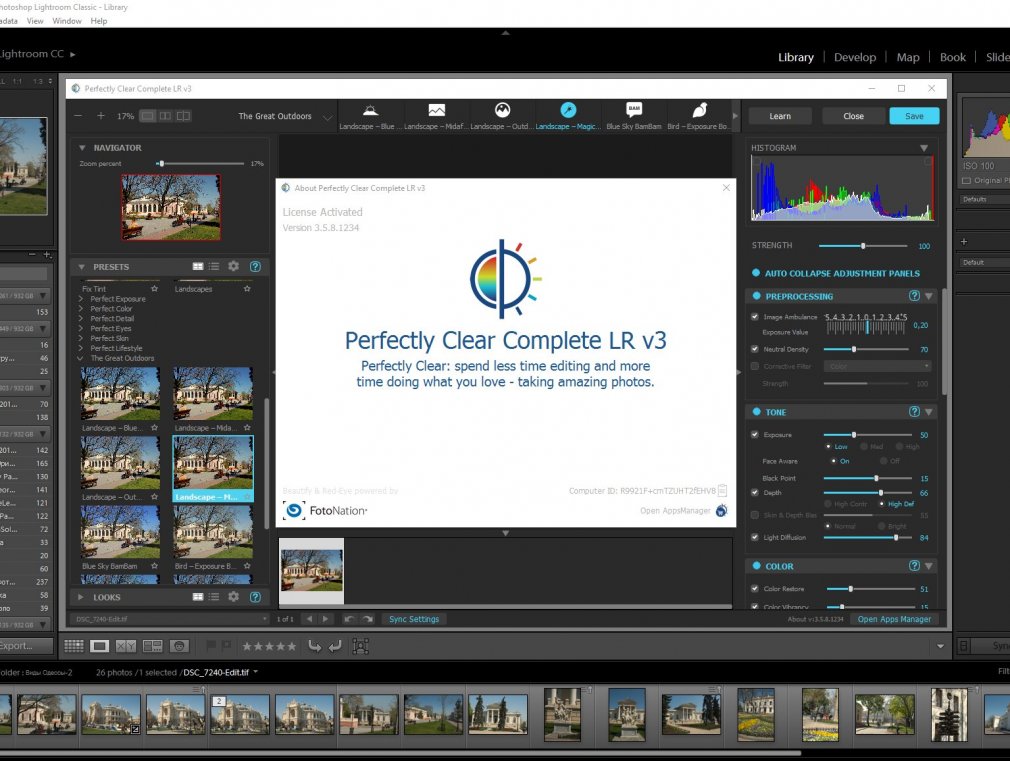The width and height of the screenshot is (1010, 761).
Task: Save the Perfectly Clear edits
Action: pos(914,116)
